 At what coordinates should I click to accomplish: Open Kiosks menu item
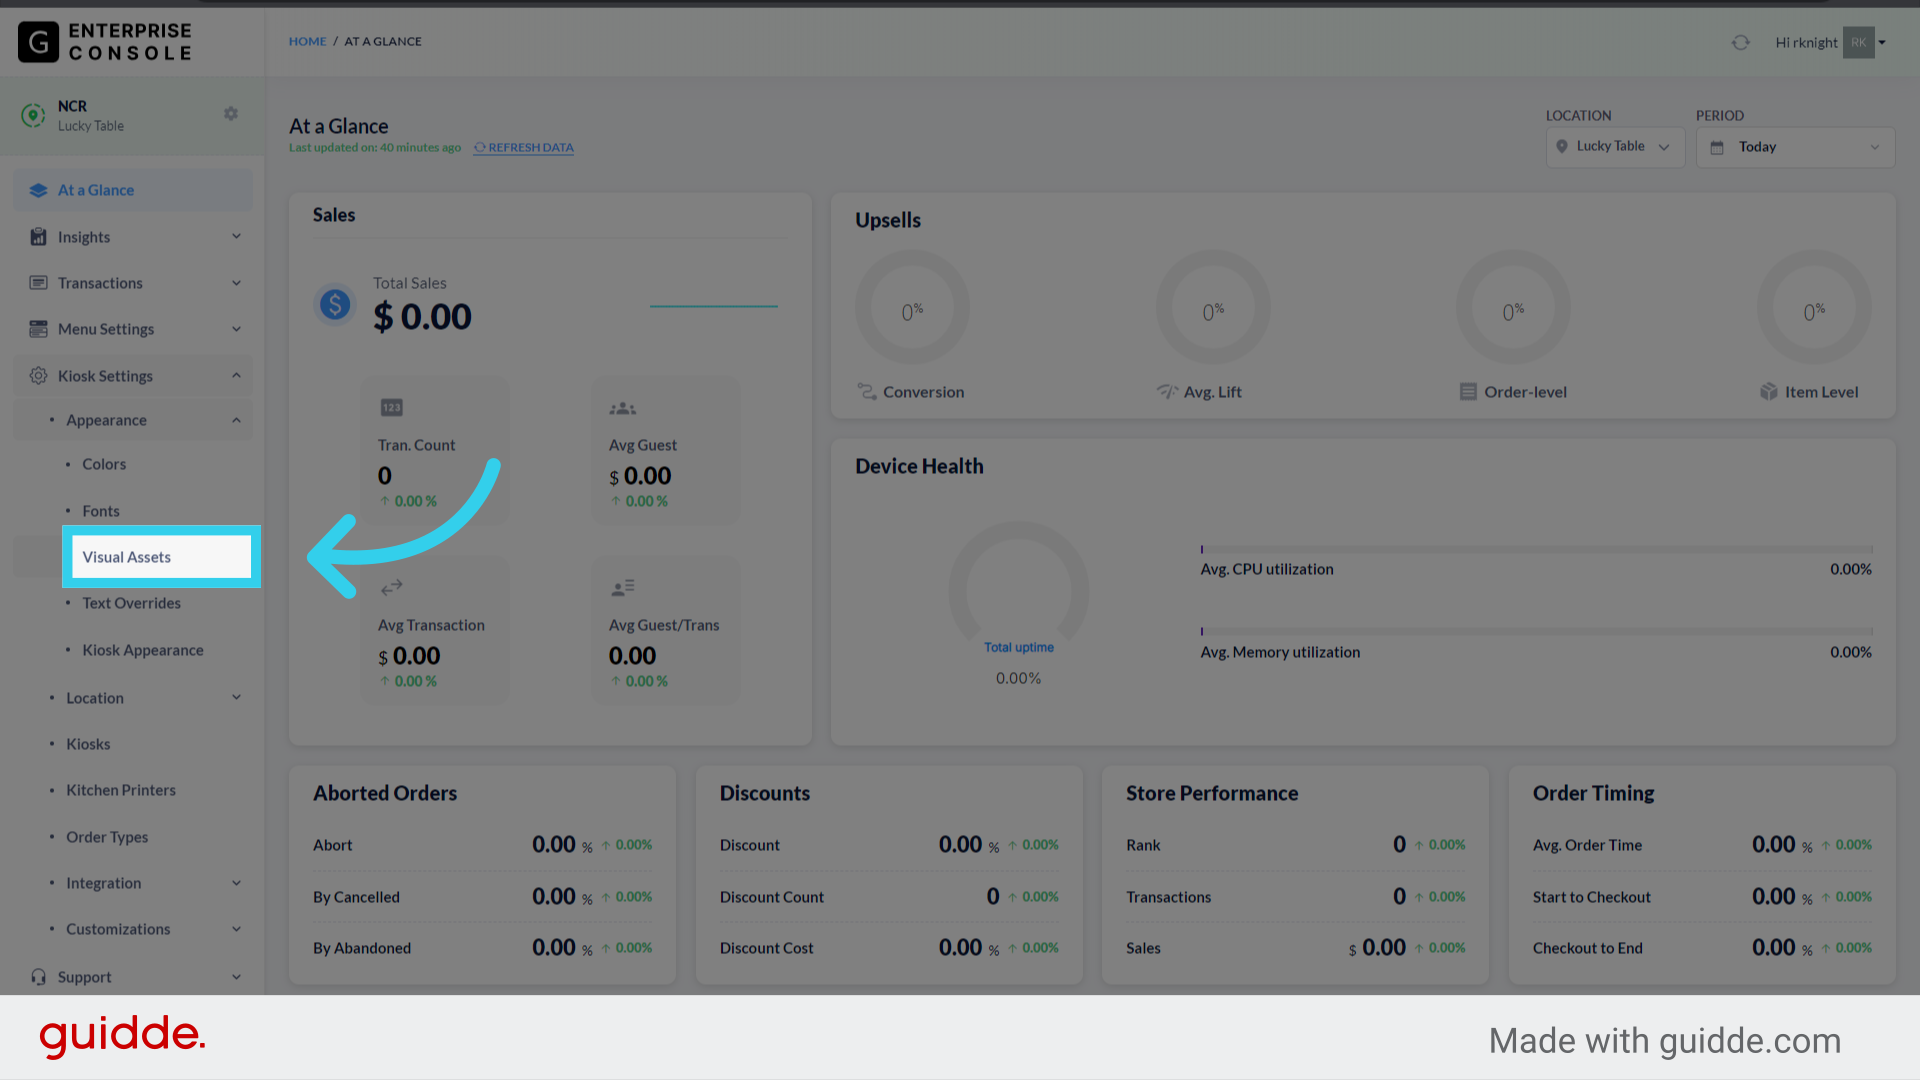(88, 744)
